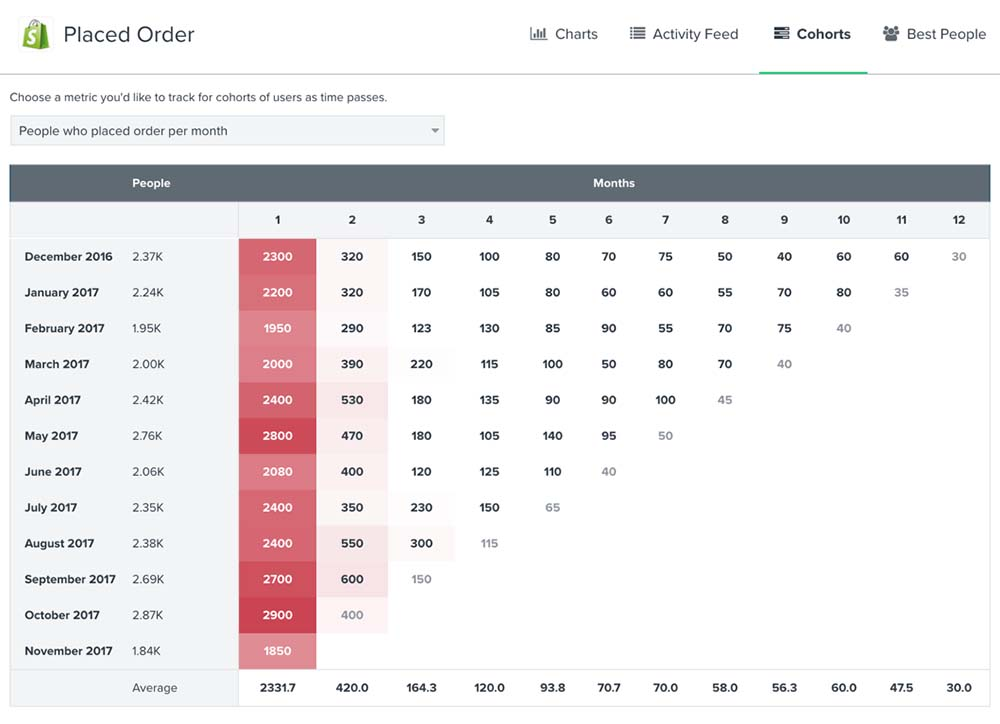
Task: Click the 420.0 average value
Action: click(352, 688)
